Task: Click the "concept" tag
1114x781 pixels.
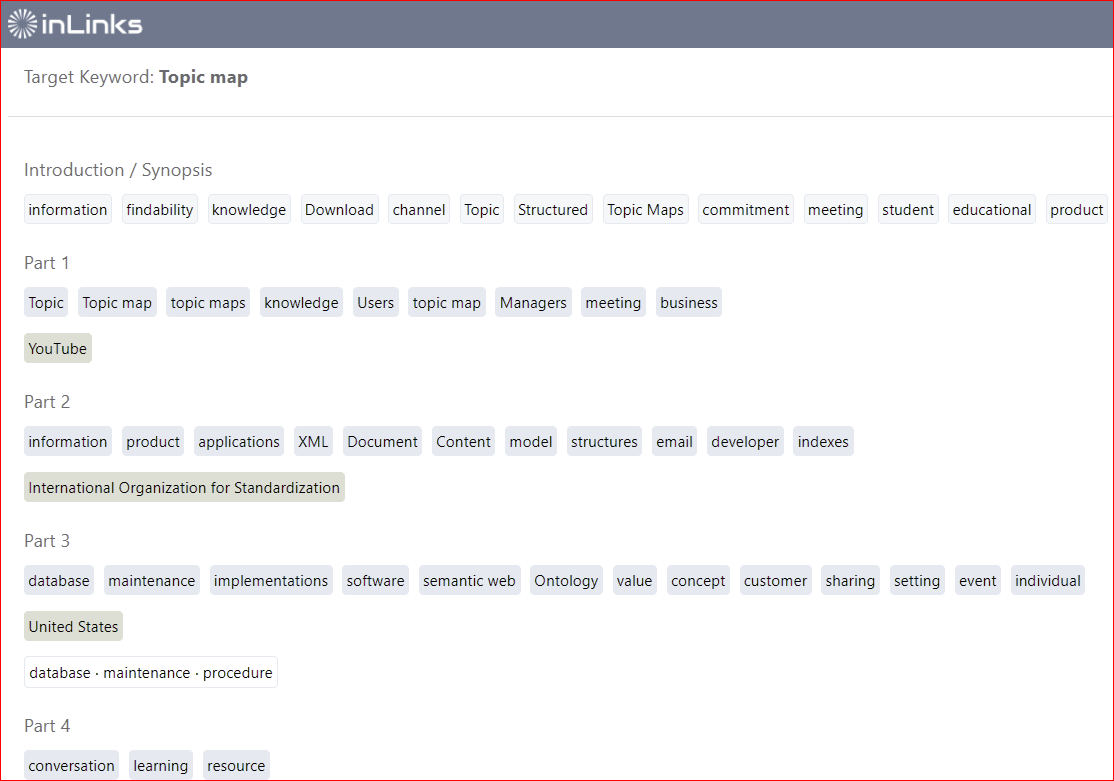Action: (x=698, y=581)
